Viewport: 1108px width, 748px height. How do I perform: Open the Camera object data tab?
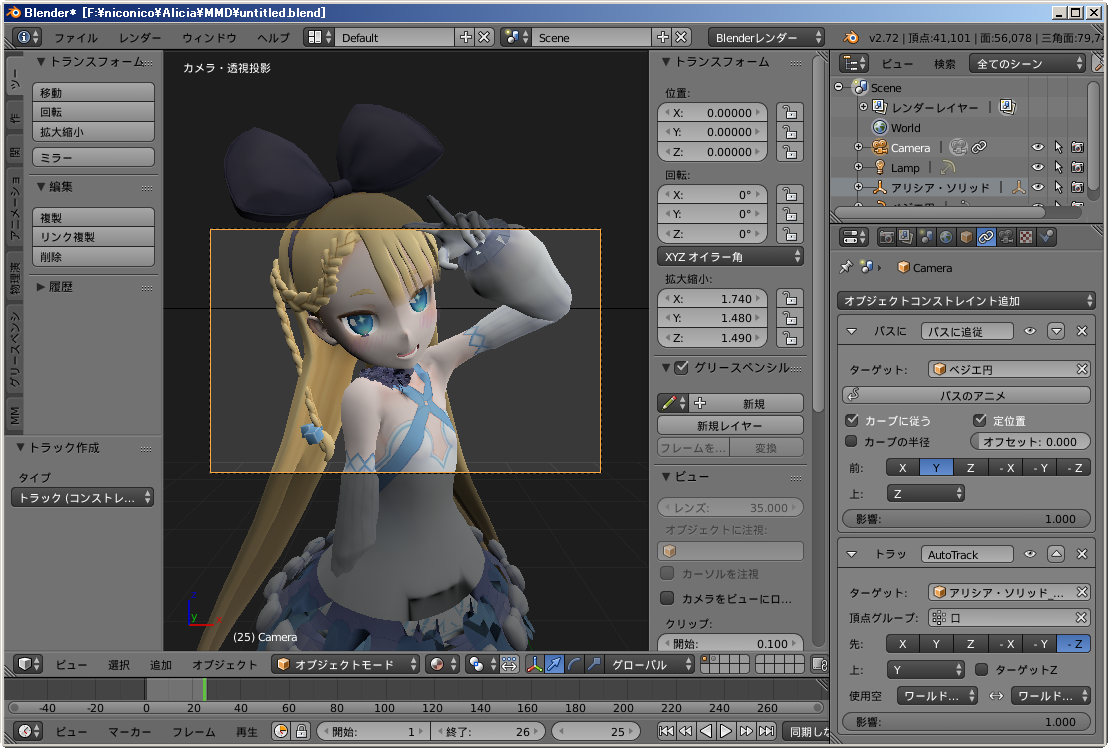coord(1006,237)
